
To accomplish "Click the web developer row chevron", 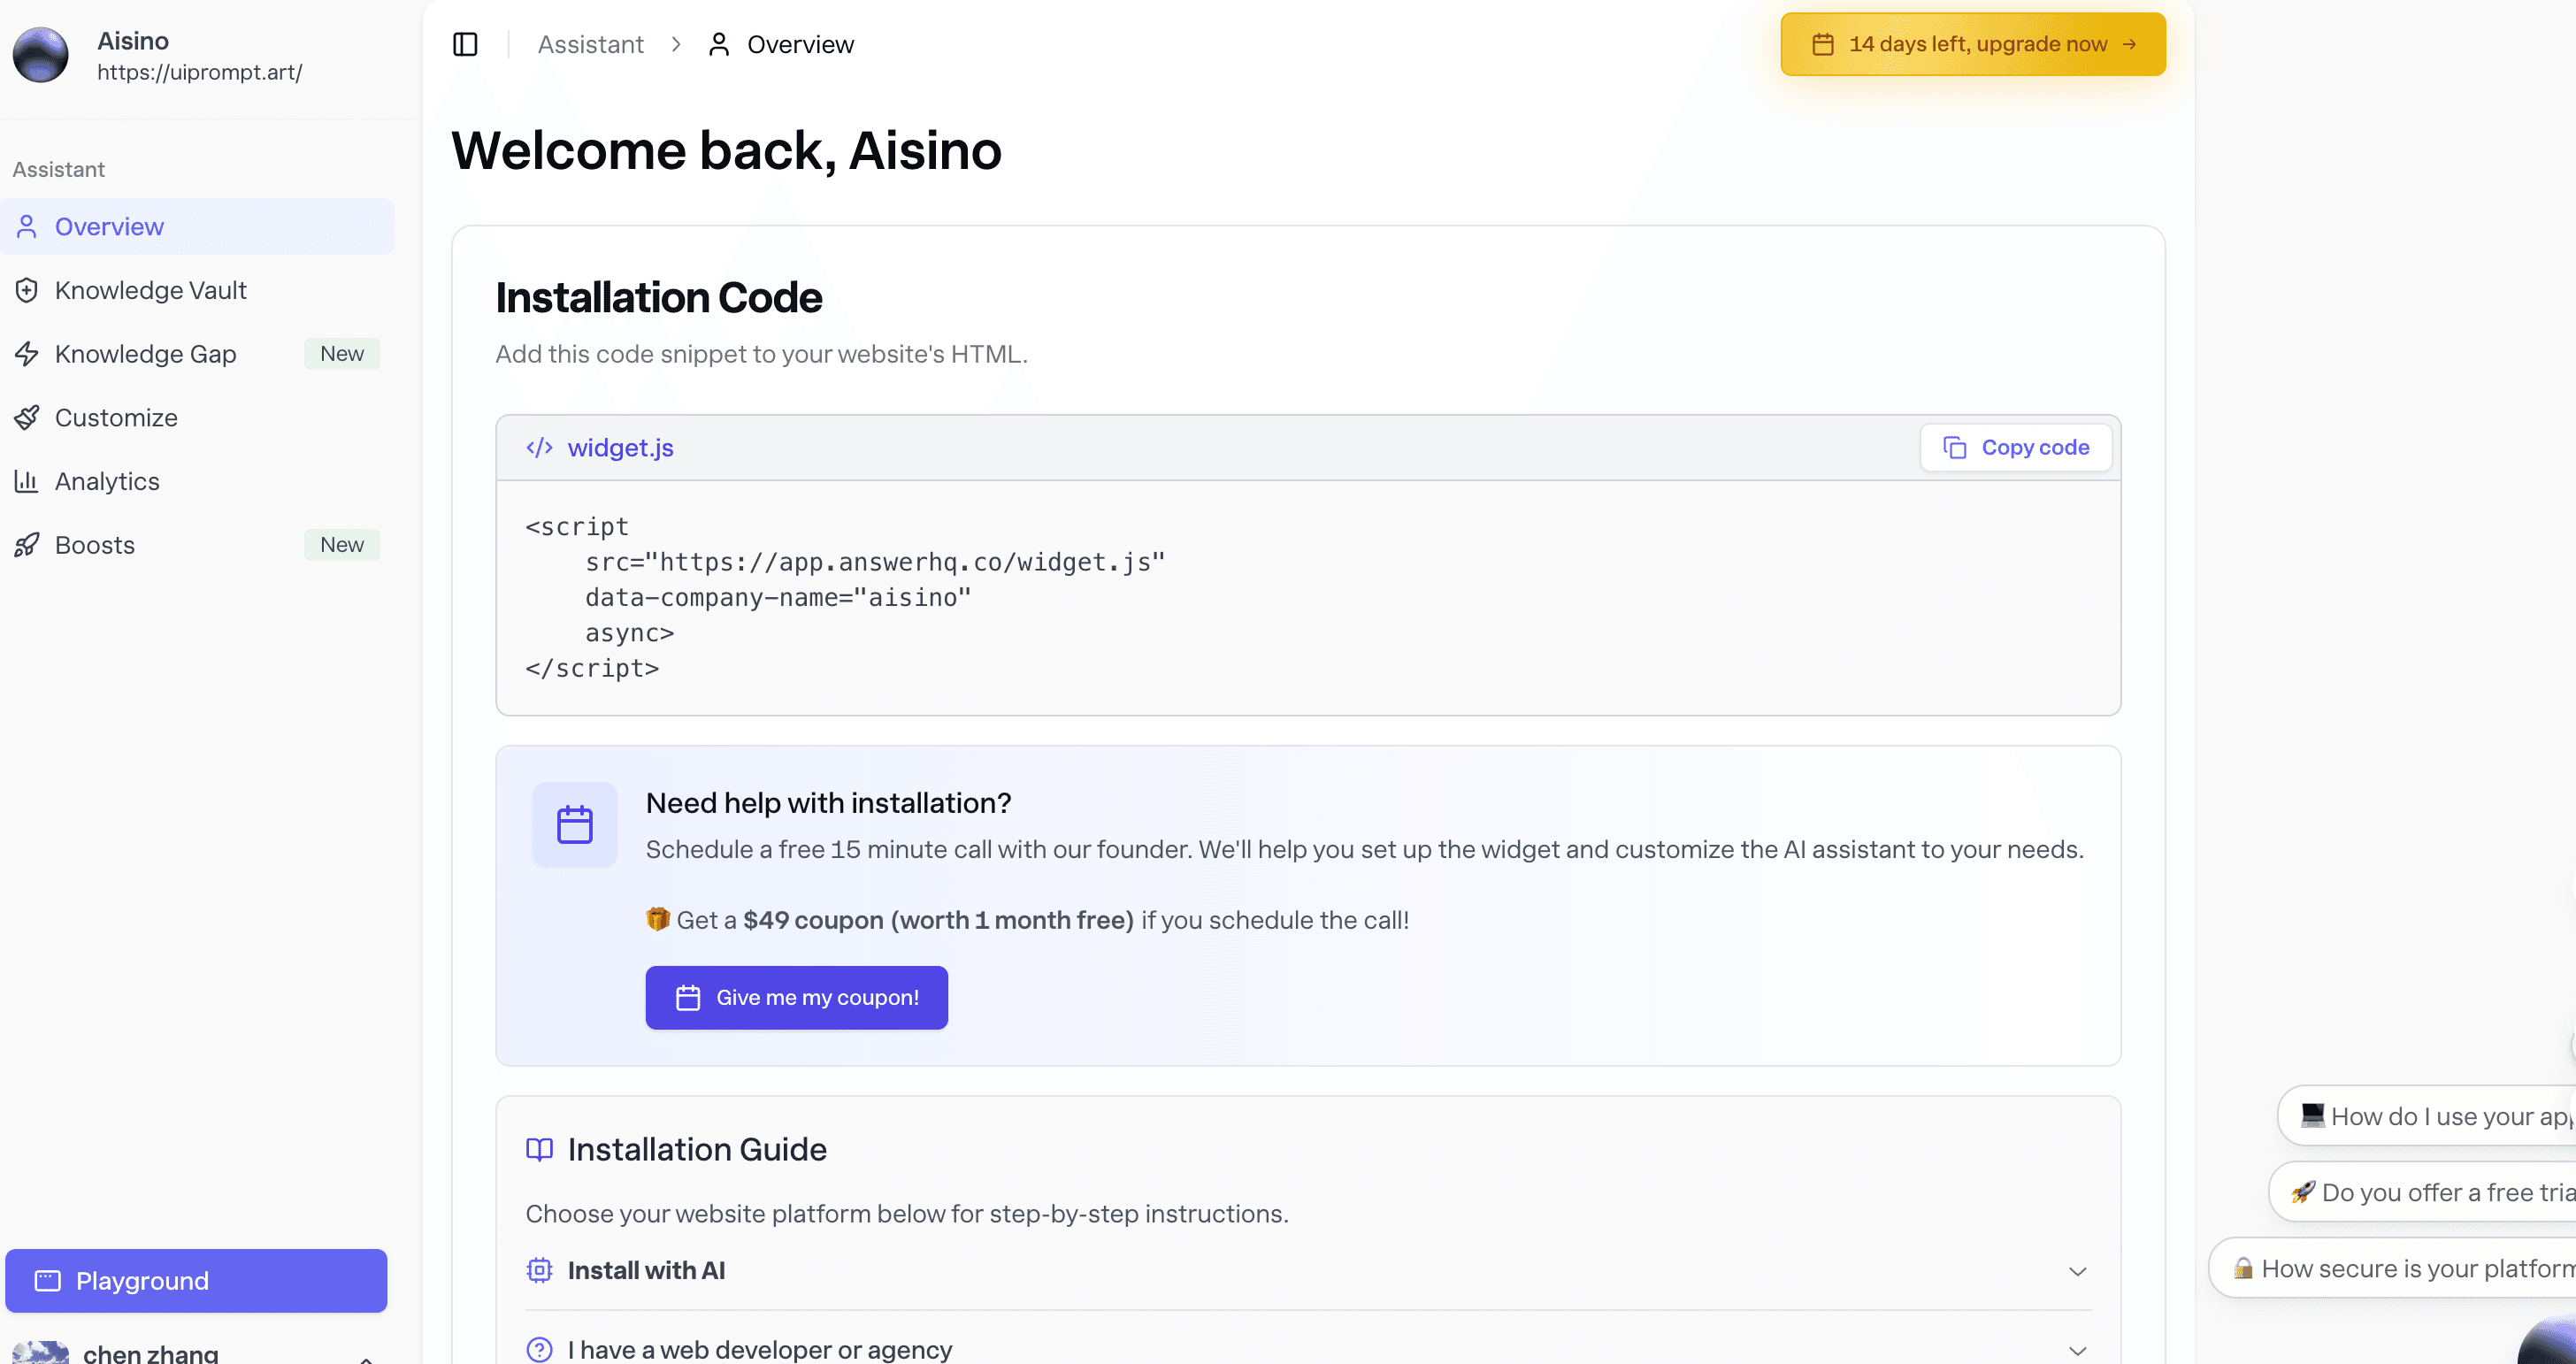I will 2077,1350.
